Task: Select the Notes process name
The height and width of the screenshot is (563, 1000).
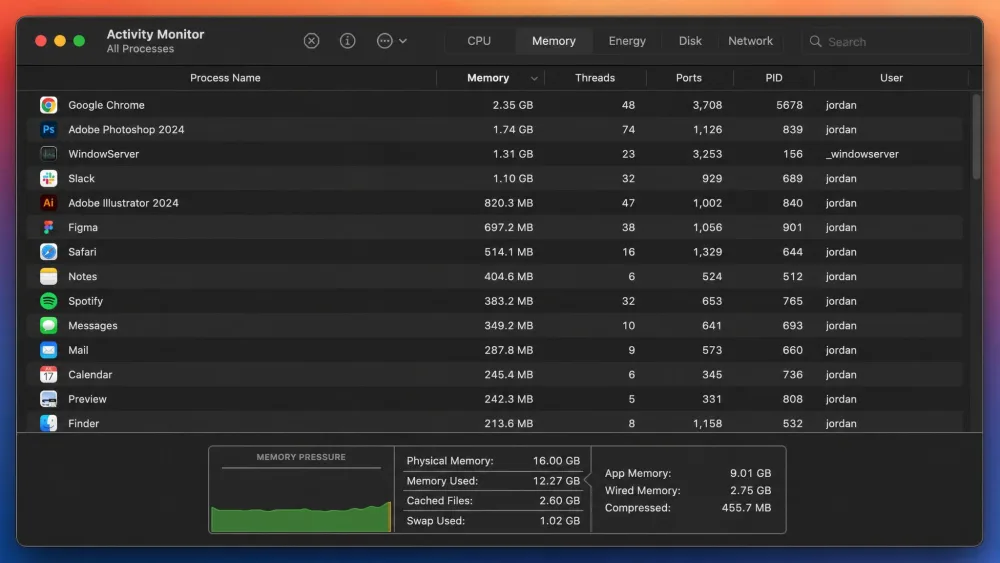Action: point(82,276)
